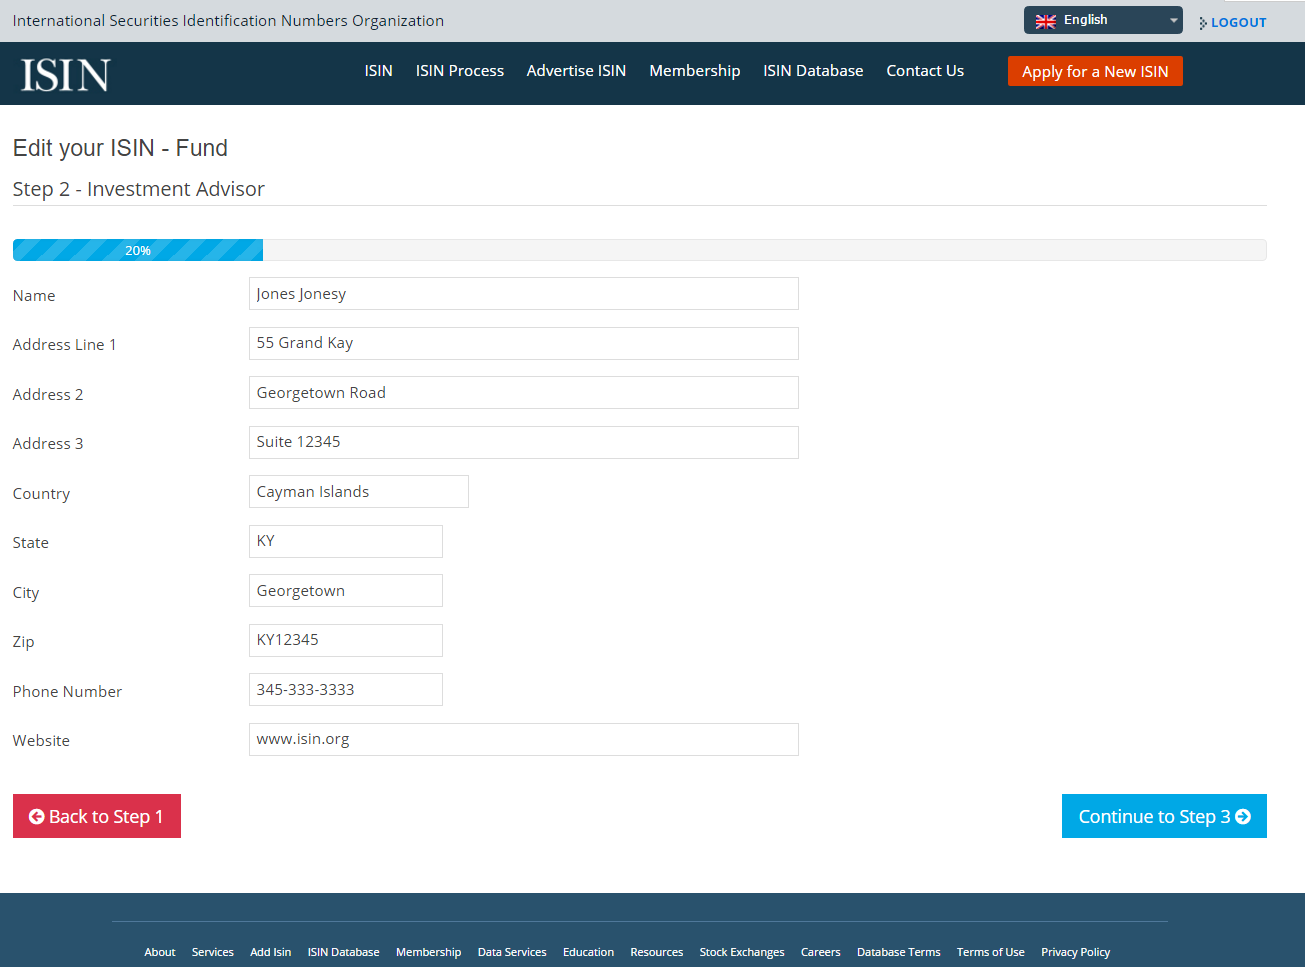This screenshot has width=1305, height=967.
Task: Open the Contact Us page
Action: [x=924, y=70]
